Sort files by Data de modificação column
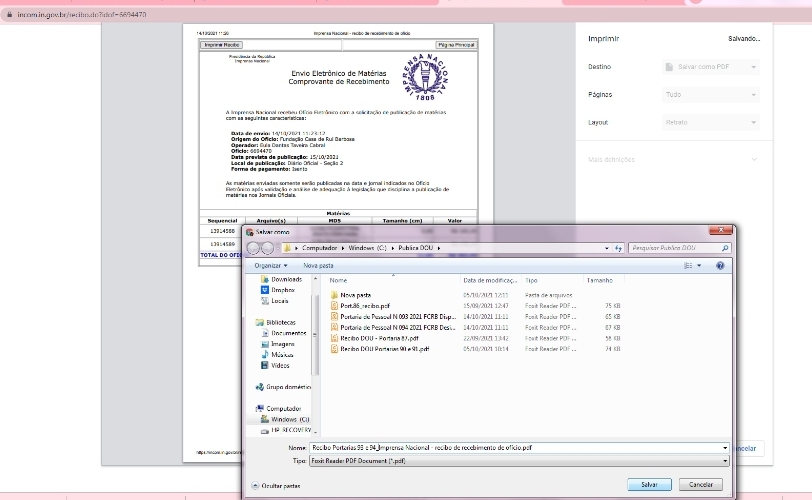Viewport: 812px width, 500px height. [x=488, y=281]
